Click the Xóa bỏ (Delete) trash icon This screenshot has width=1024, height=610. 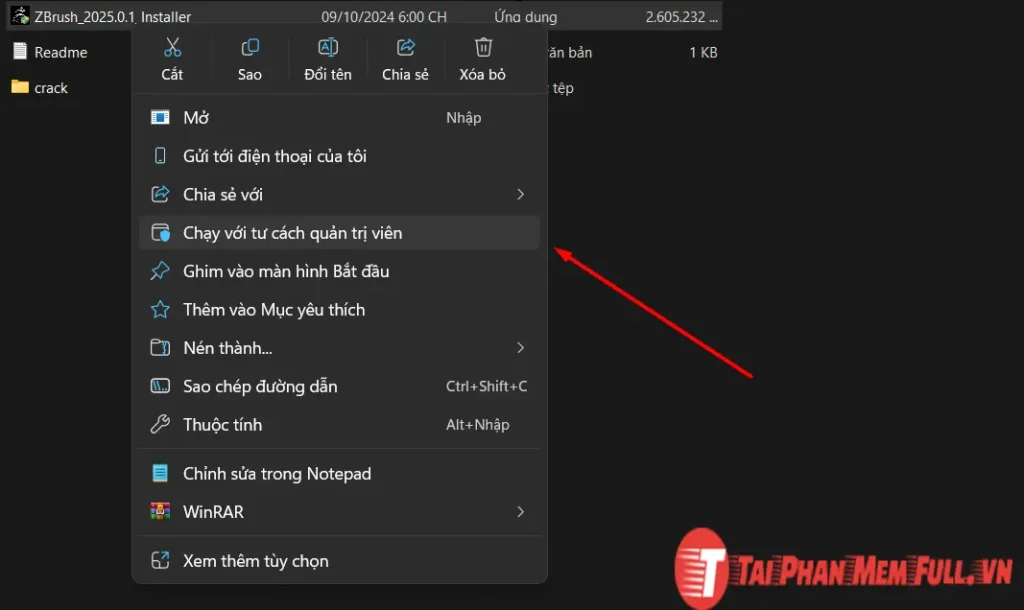click(483, 46)
